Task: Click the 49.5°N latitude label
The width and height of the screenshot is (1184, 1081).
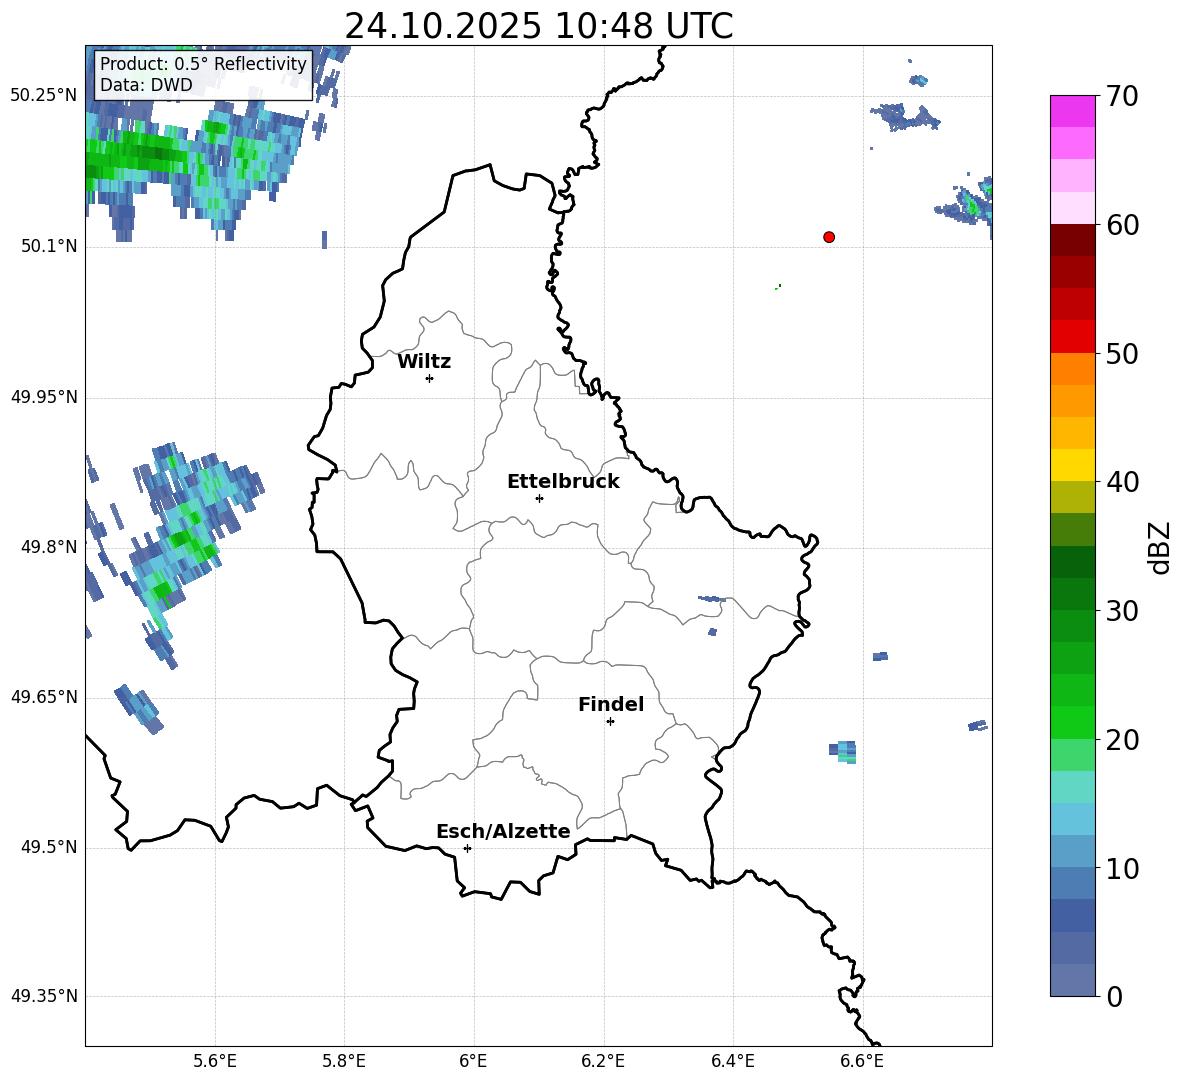Action: coord(48,847)
